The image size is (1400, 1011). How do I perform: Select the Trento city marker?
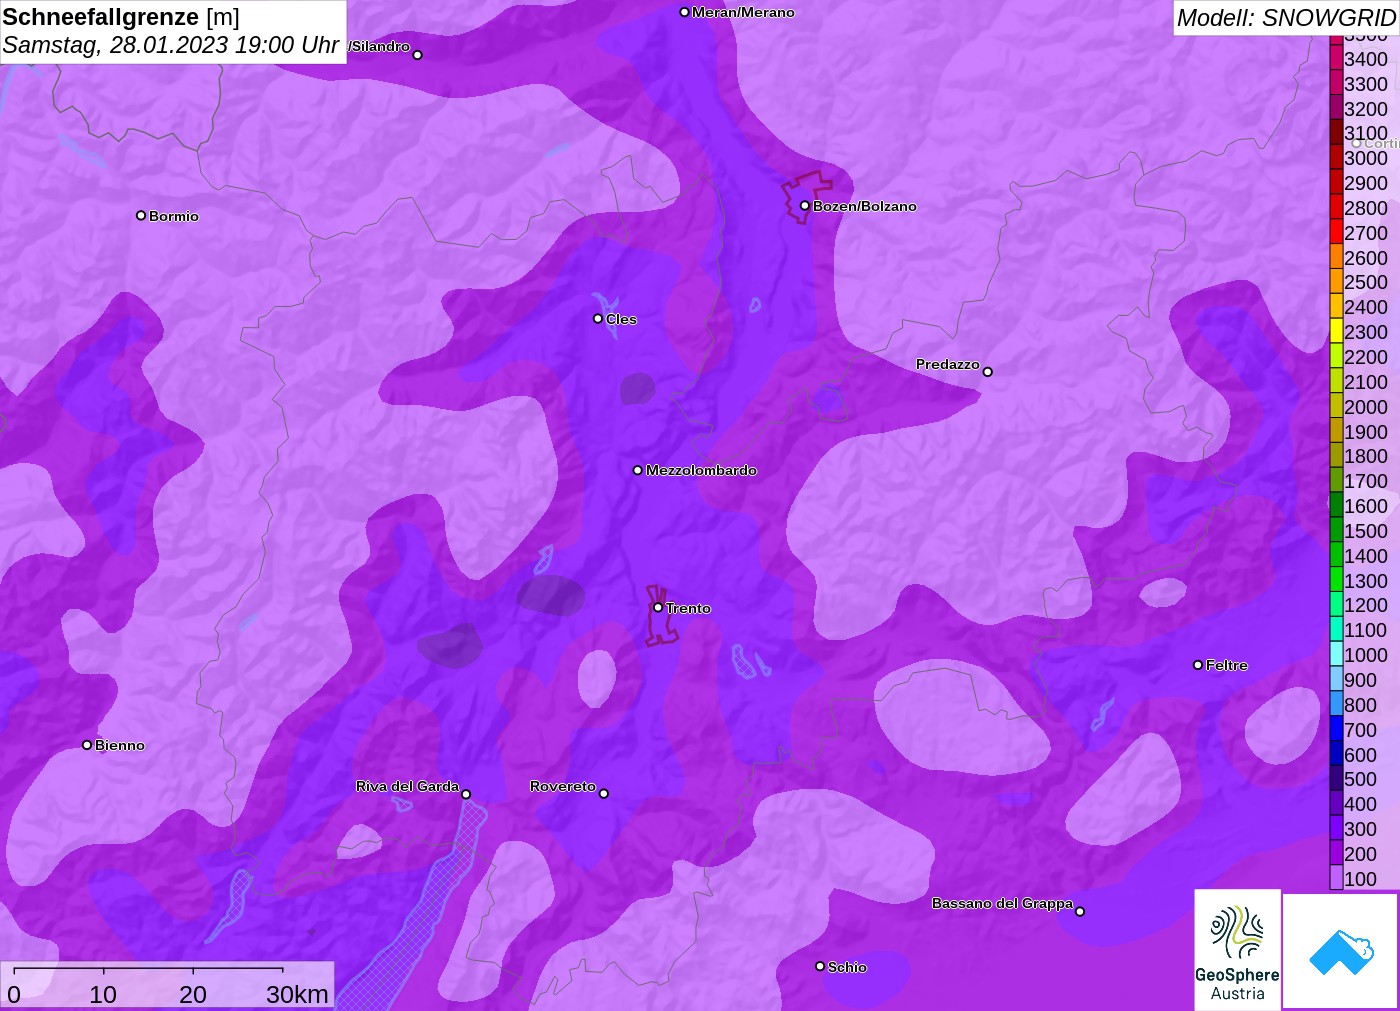658,607
